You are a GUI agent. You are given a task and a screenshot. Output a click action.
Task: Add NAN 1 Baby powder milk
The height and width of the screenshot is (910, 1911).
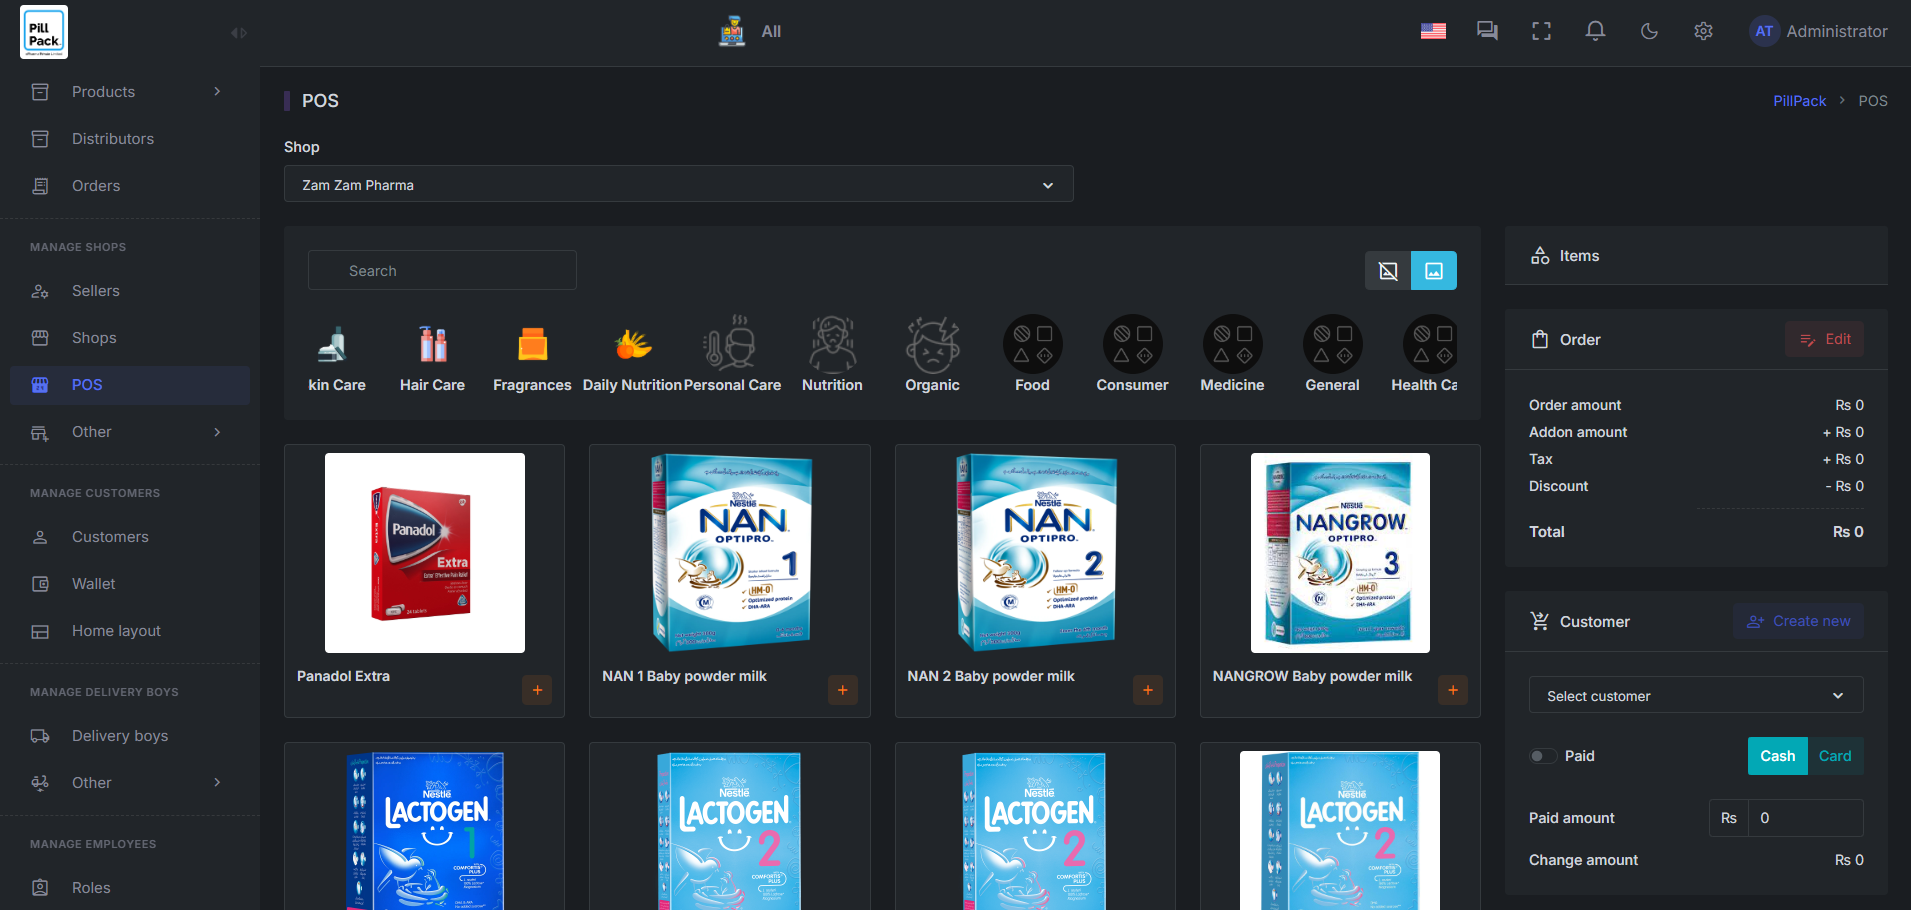[842, 690]
